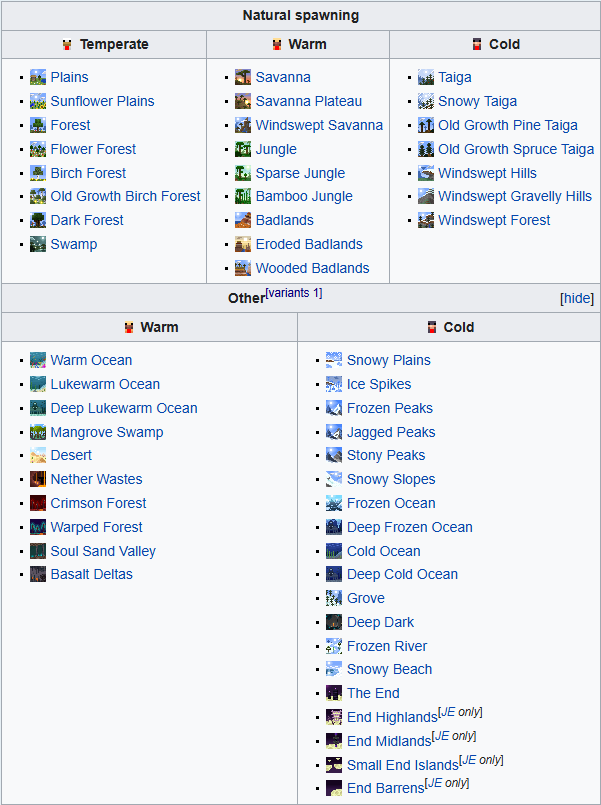
Task: Open the Windswept Gravelly Hills link
Action: pos(515,196)
